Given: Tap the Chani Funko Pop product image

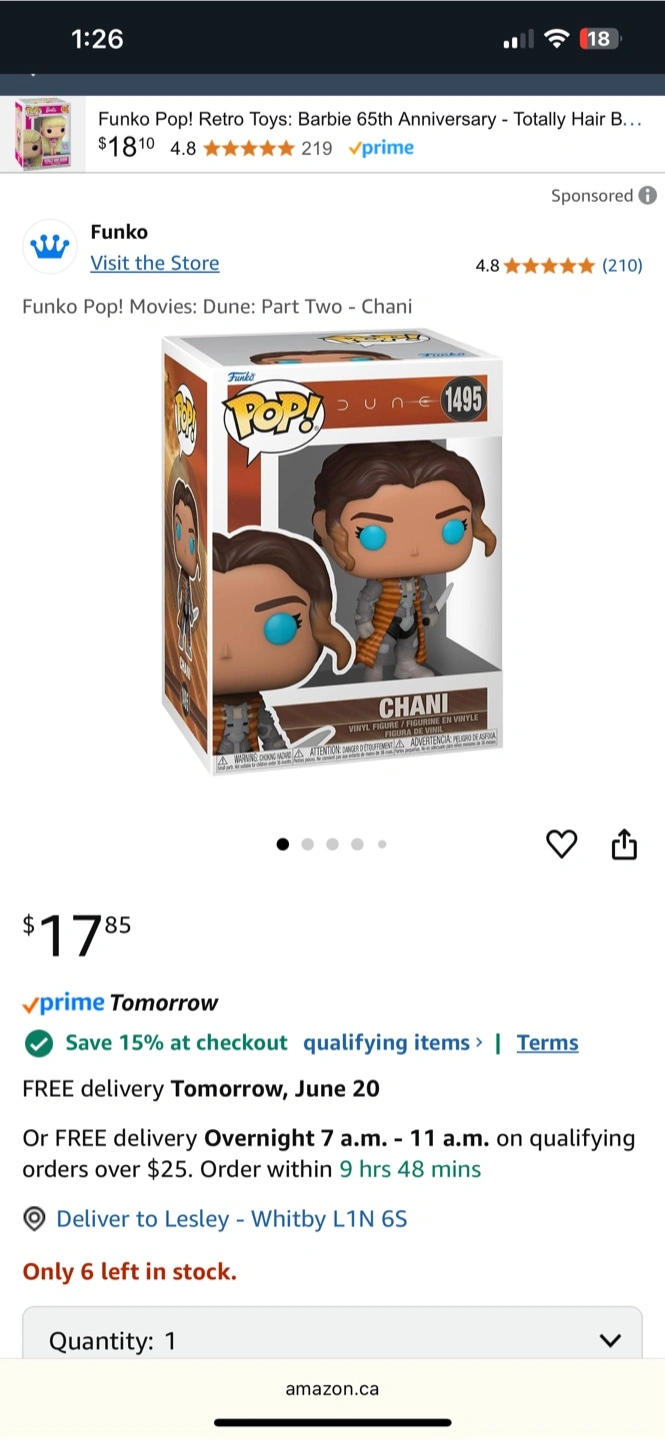Looking at the screenshot, I should coord(332,553).
